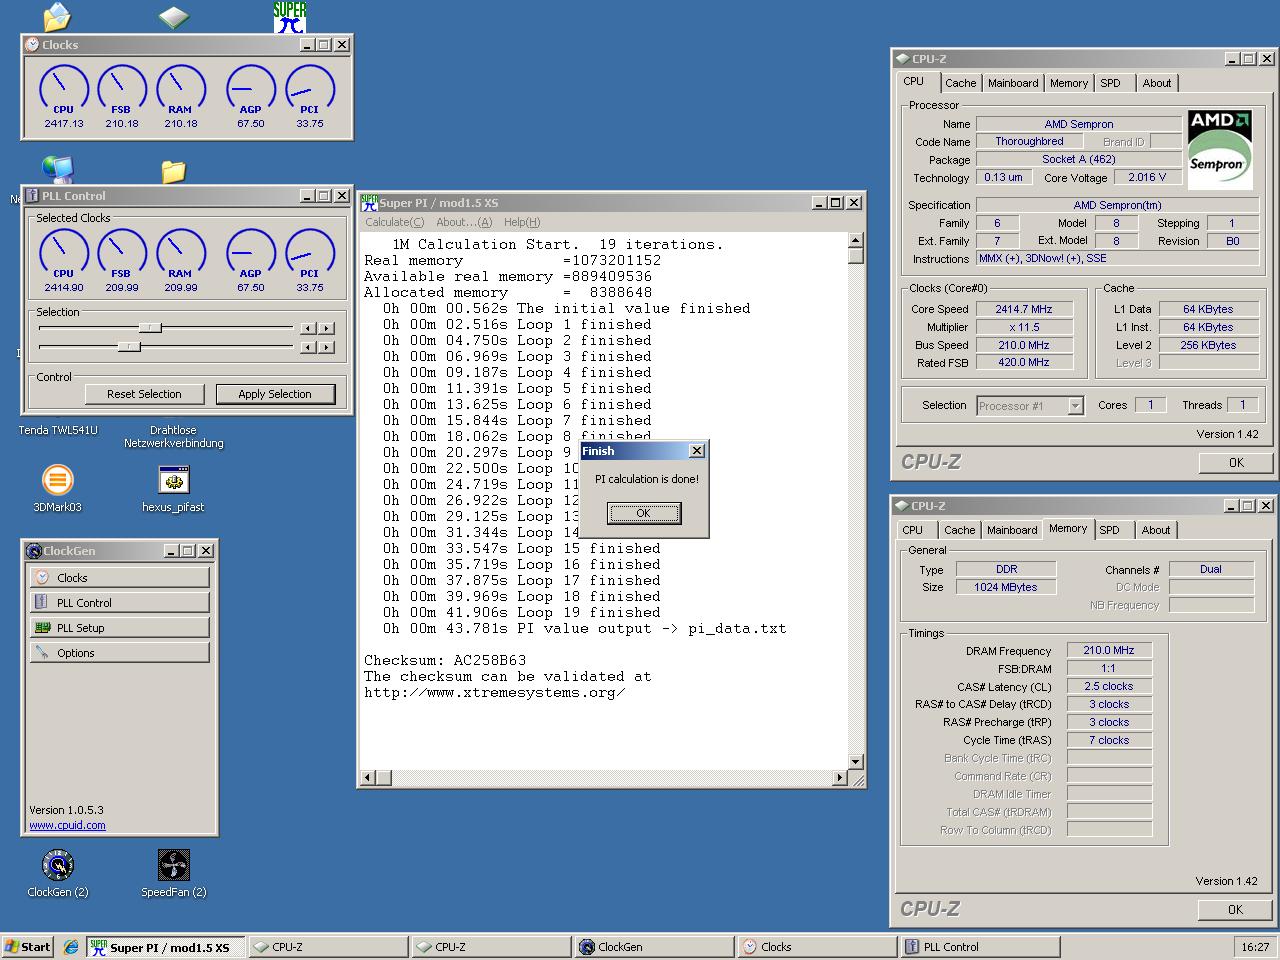This screenshot has width=1280, height=960.
Task: Click Reset Selection in PLL Control
Action: coord(144,394)
